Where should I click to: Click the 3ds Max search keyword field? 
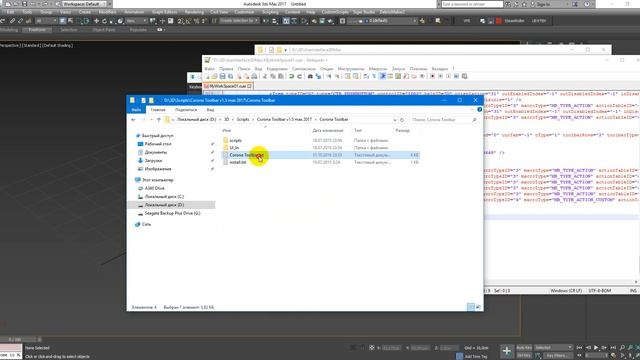pos(472,4)
